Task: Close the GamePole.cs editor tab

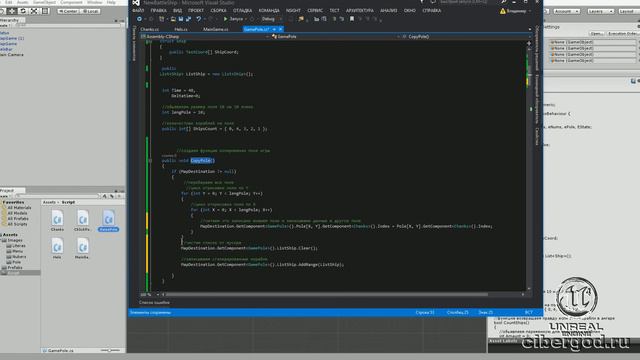Action: pos(280,29)
